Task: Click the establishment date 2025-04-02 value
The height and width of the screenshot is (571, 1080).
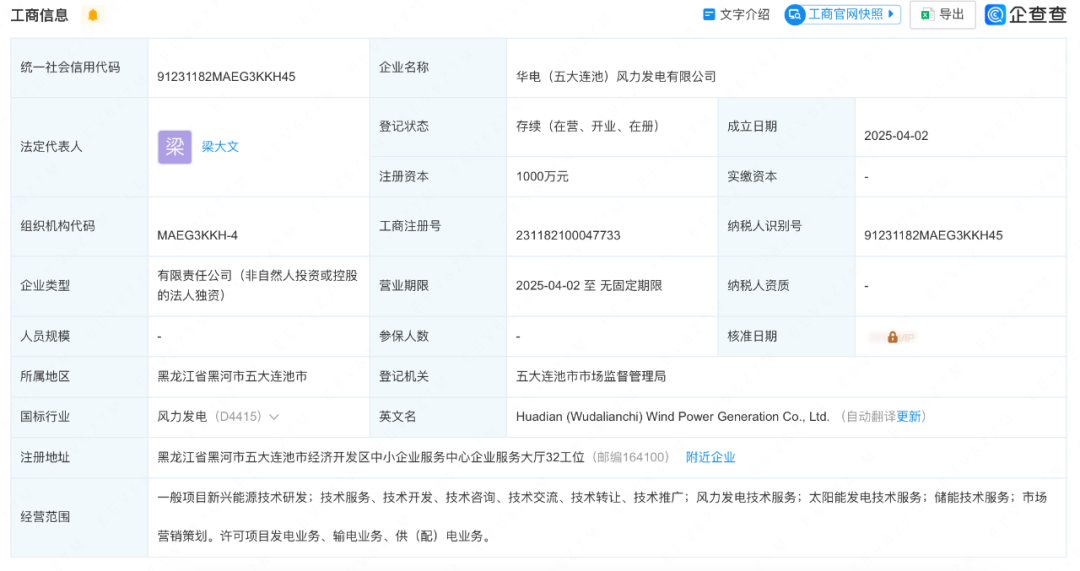Action: (x=896, y=136)
